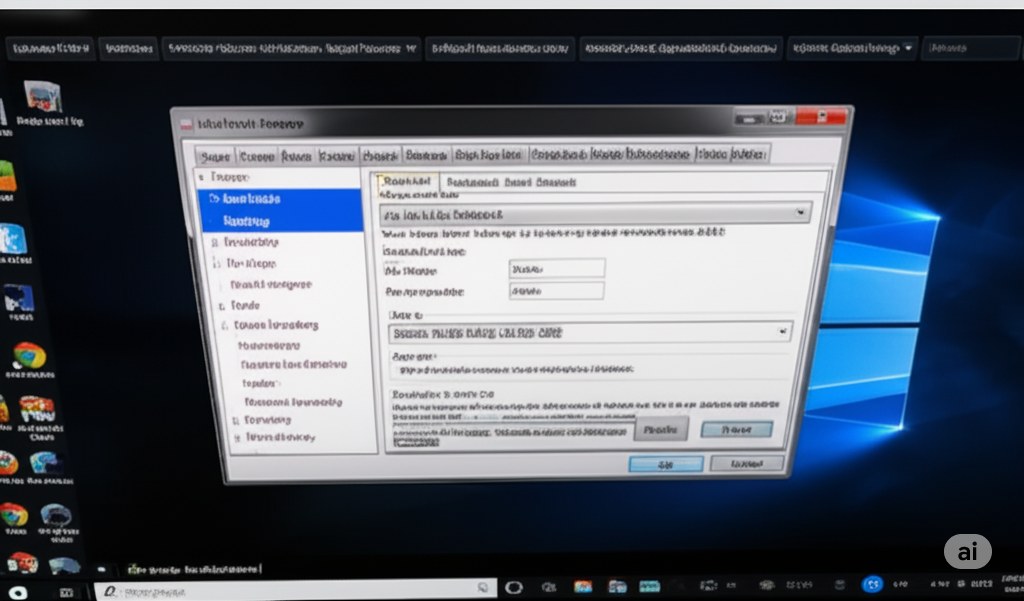Click the taskbar search box
Screen dimensions: 1024x601
tap(296, 590)
